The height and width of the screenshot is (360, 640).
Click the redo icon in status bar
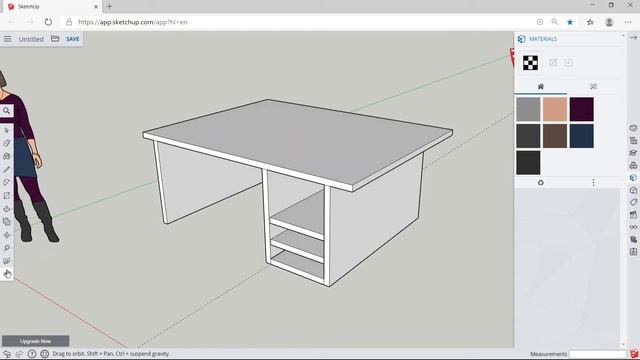click(19, 354)
